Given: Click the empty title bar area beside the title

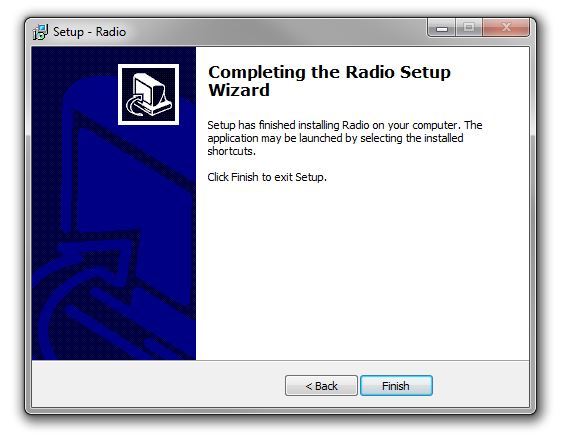Looking at the screenshot, I should [x=276, y=32].
